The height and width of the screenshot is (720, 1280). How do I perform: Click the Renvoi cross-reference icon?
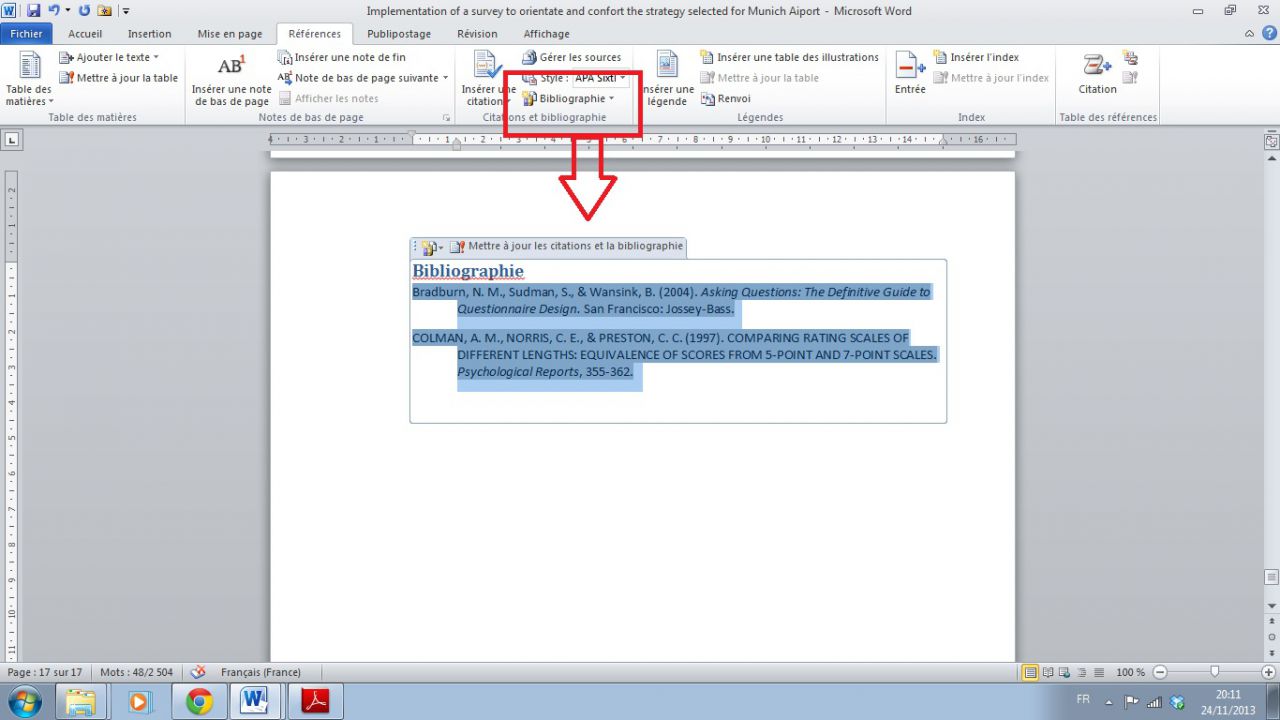pos(708,98)
